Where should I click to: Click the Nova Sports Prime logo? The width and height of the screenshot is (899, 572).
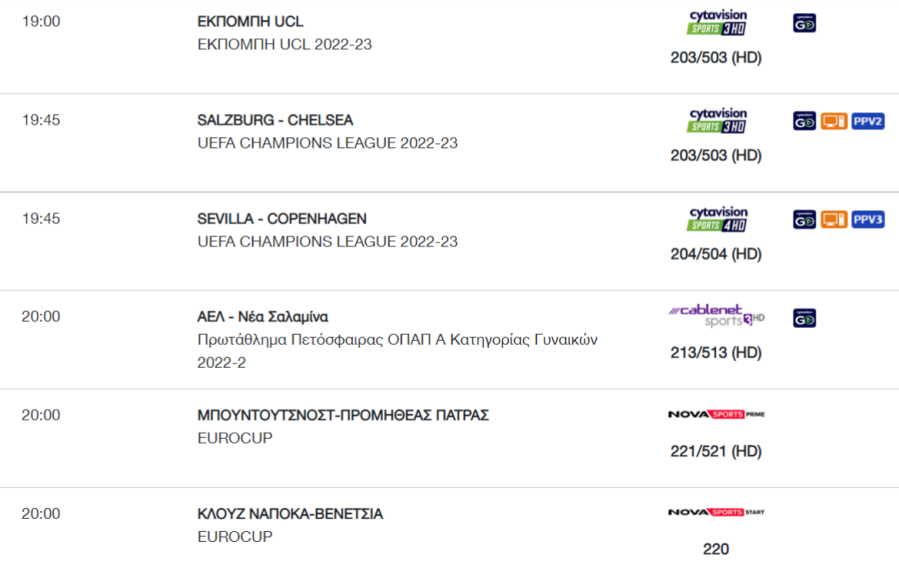pyautogui.click(x=717, y=414)
